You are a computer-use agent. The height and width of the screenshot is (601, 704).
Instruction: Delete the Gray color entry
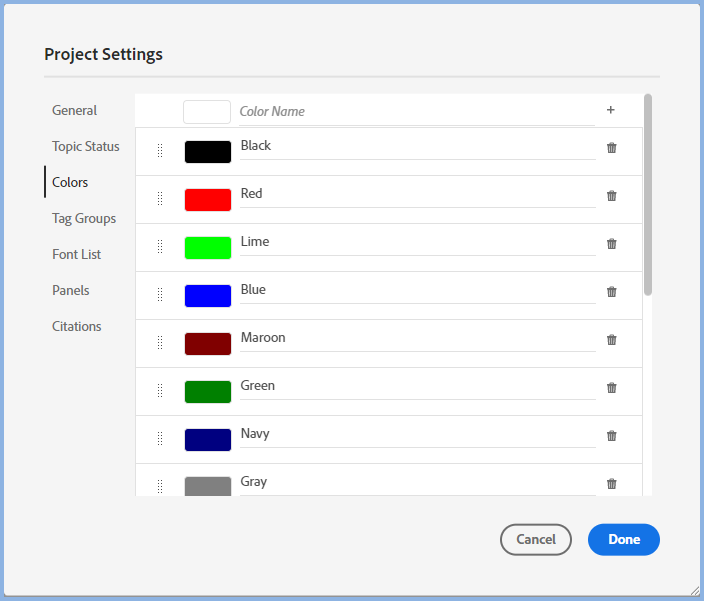[612, 484]
